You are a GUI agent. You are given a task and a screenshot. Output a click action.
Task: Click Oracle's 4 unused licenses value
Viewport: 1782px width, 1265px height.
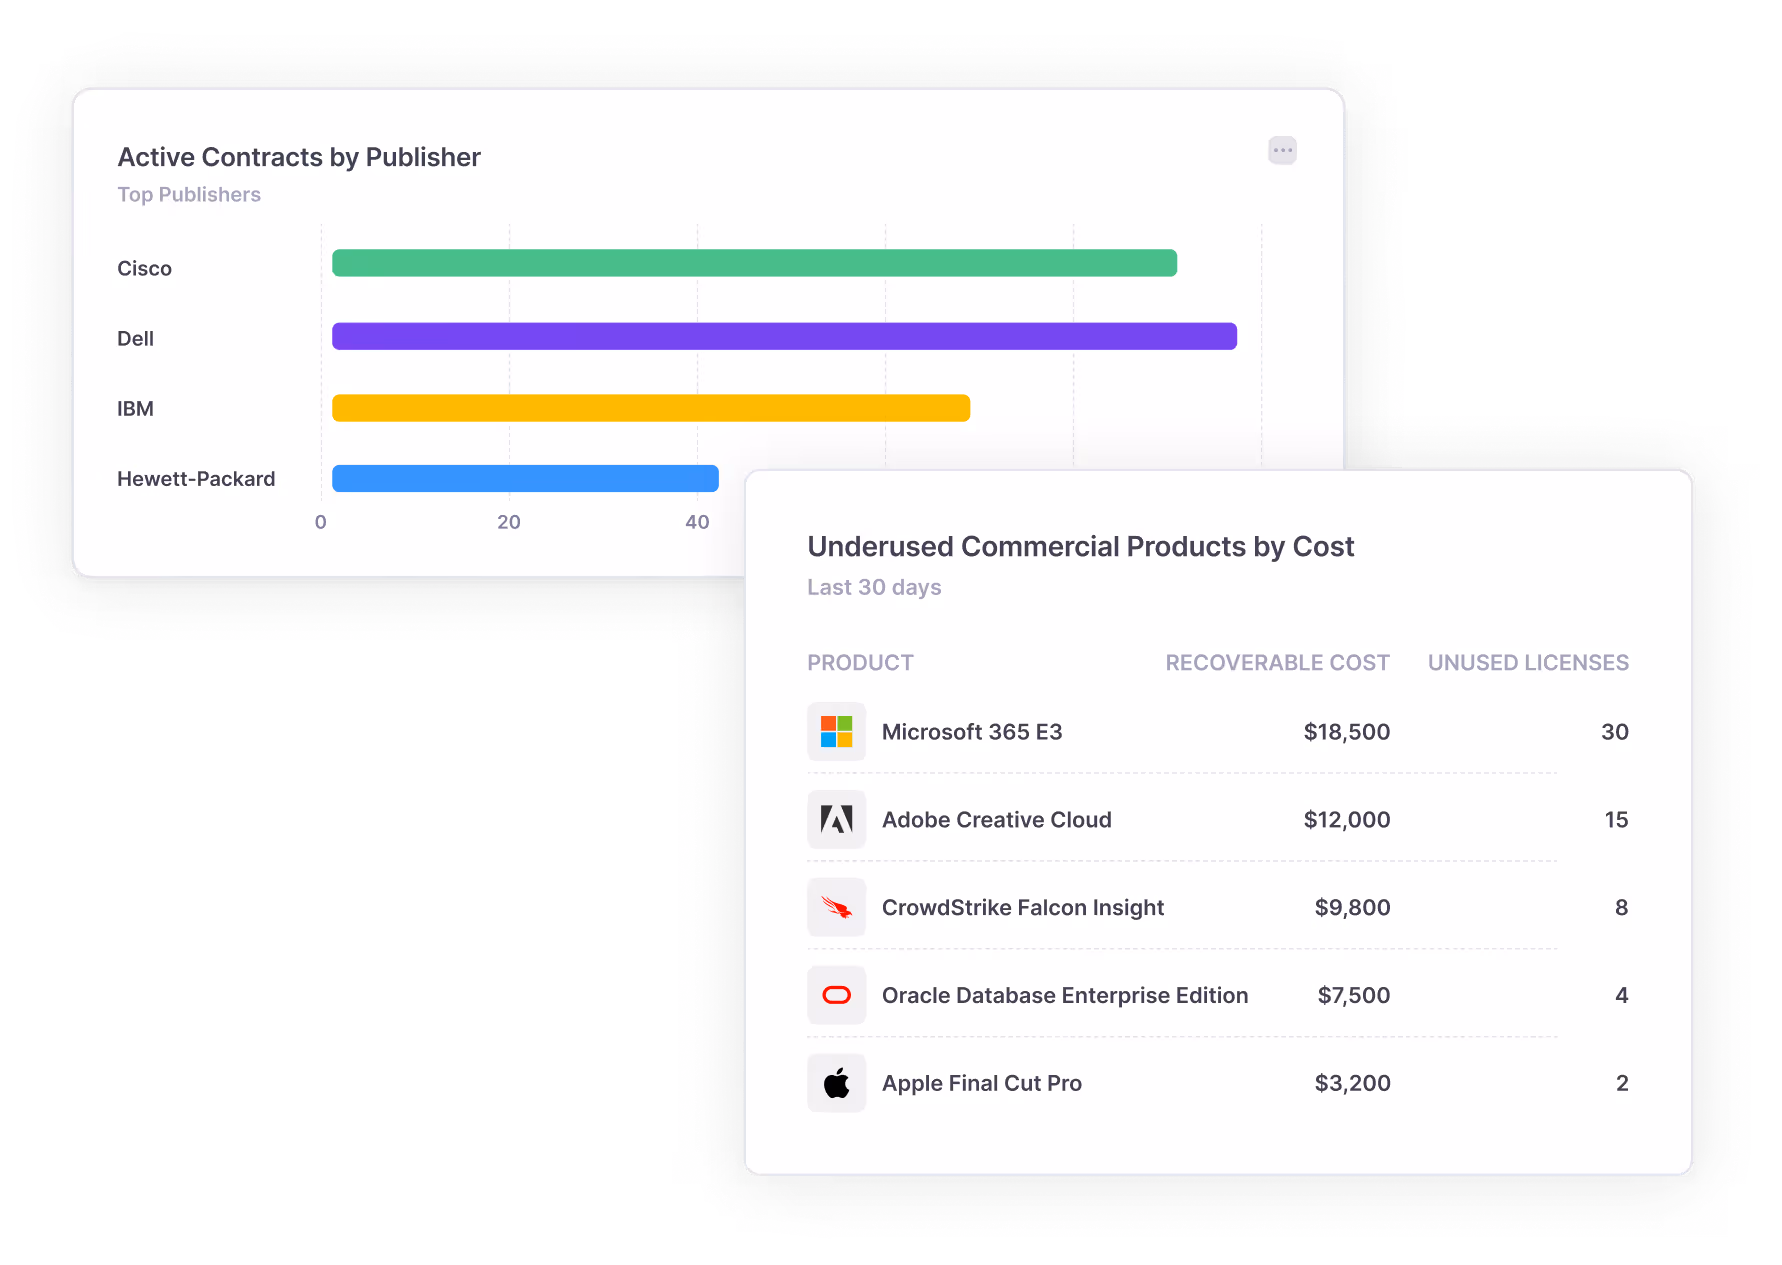coord(1621,995)
